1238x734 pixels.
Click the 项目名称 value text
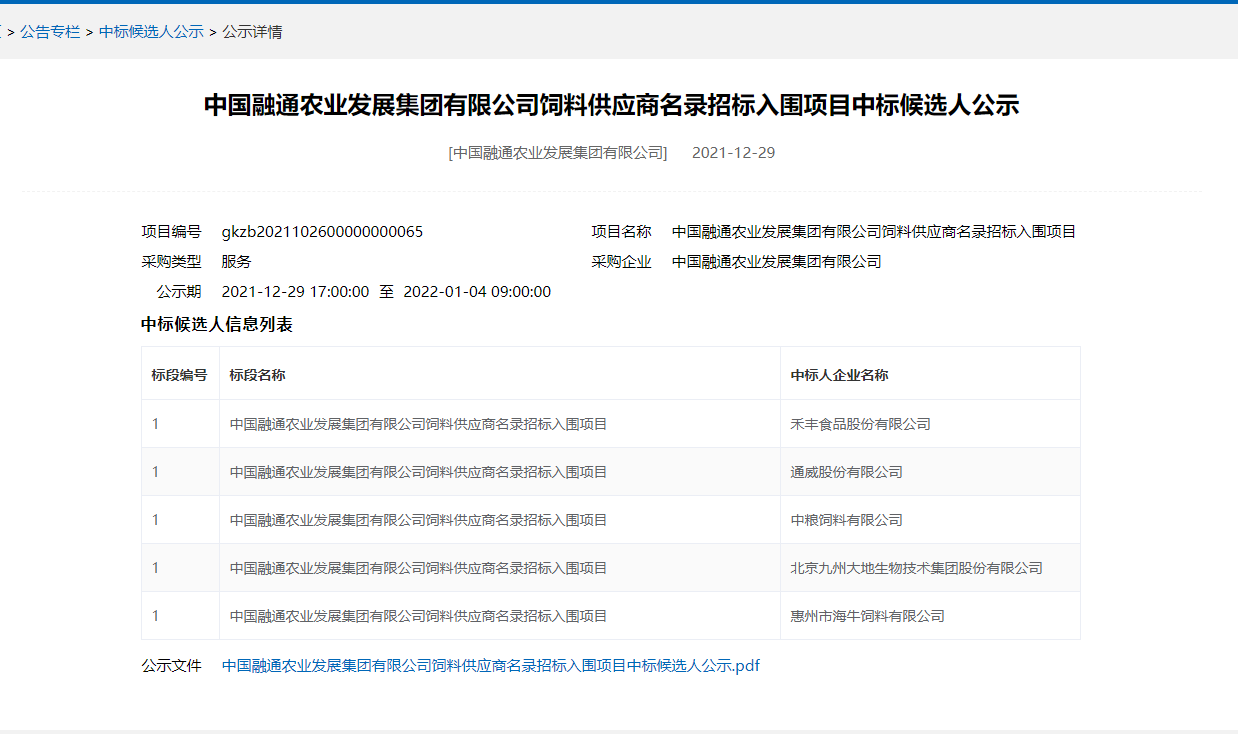(873, 232)
